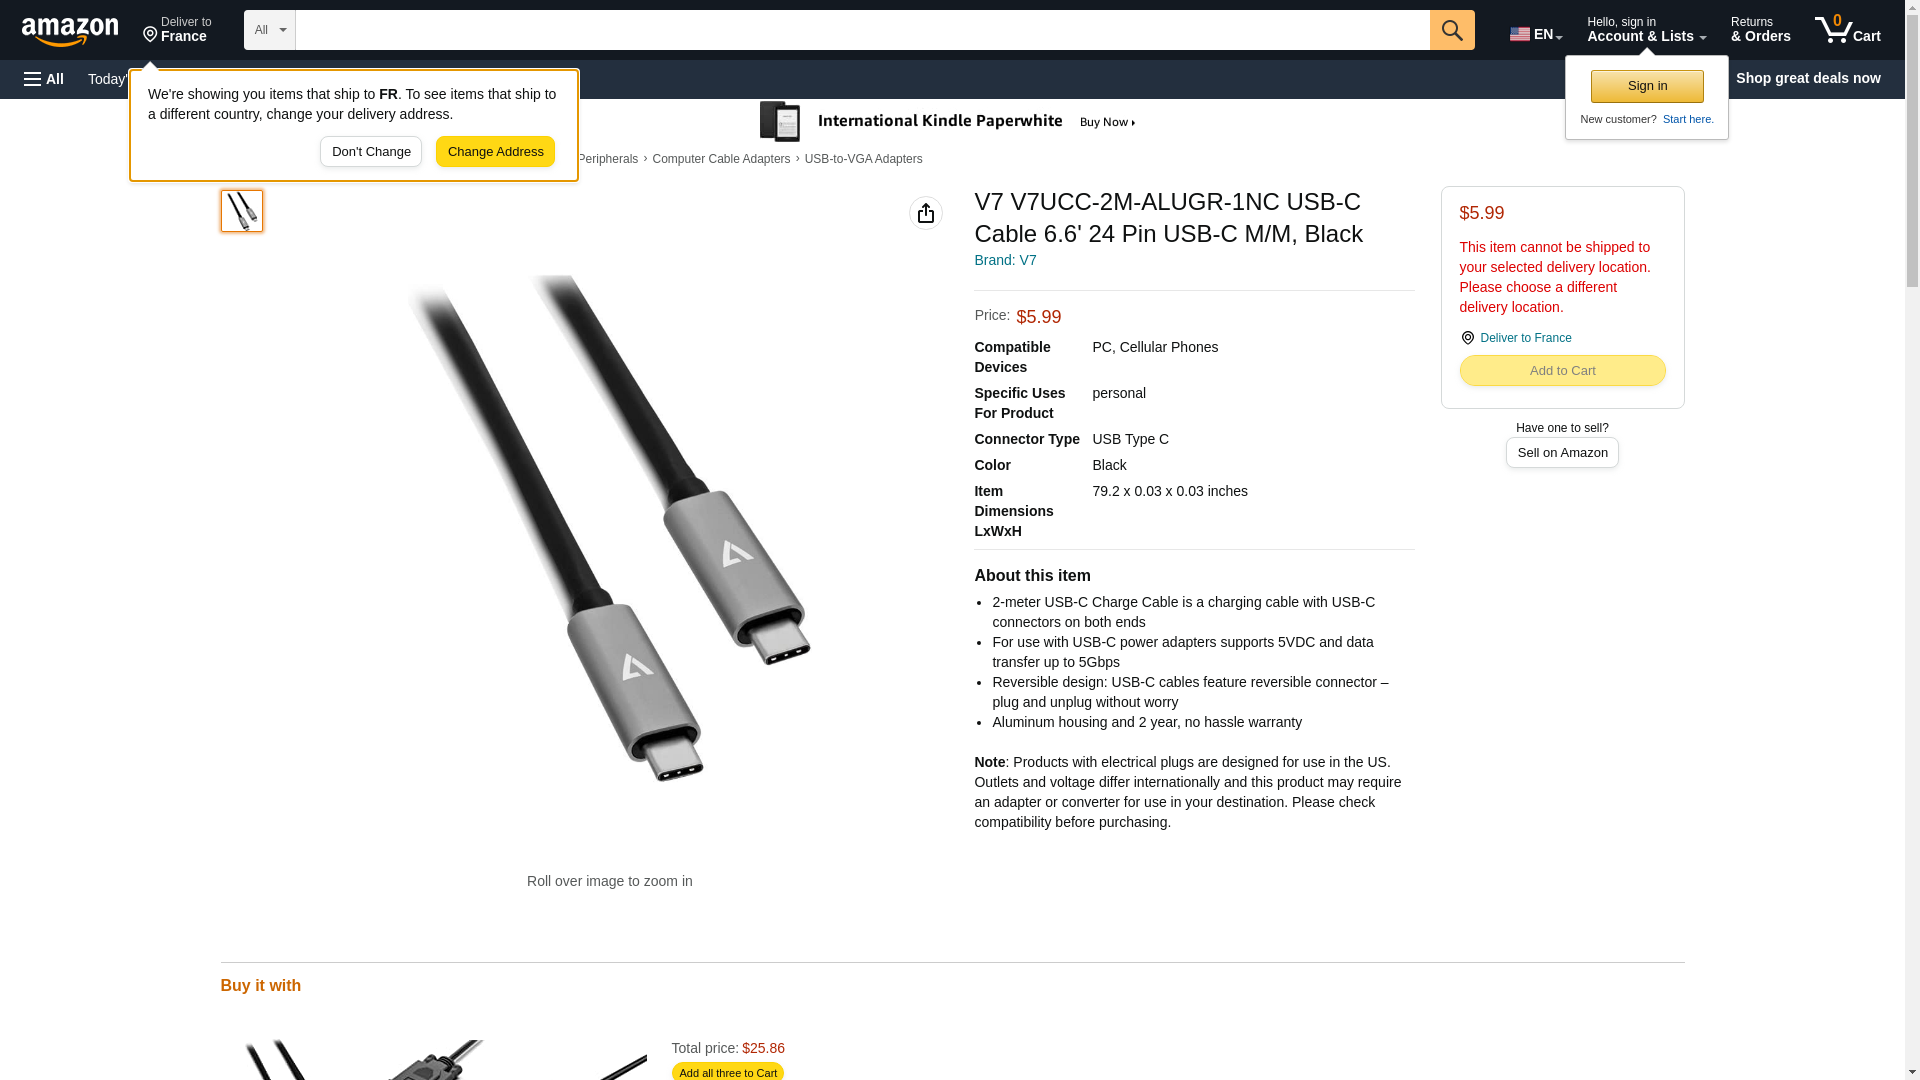Click the Amazon logo

point(70,31)
